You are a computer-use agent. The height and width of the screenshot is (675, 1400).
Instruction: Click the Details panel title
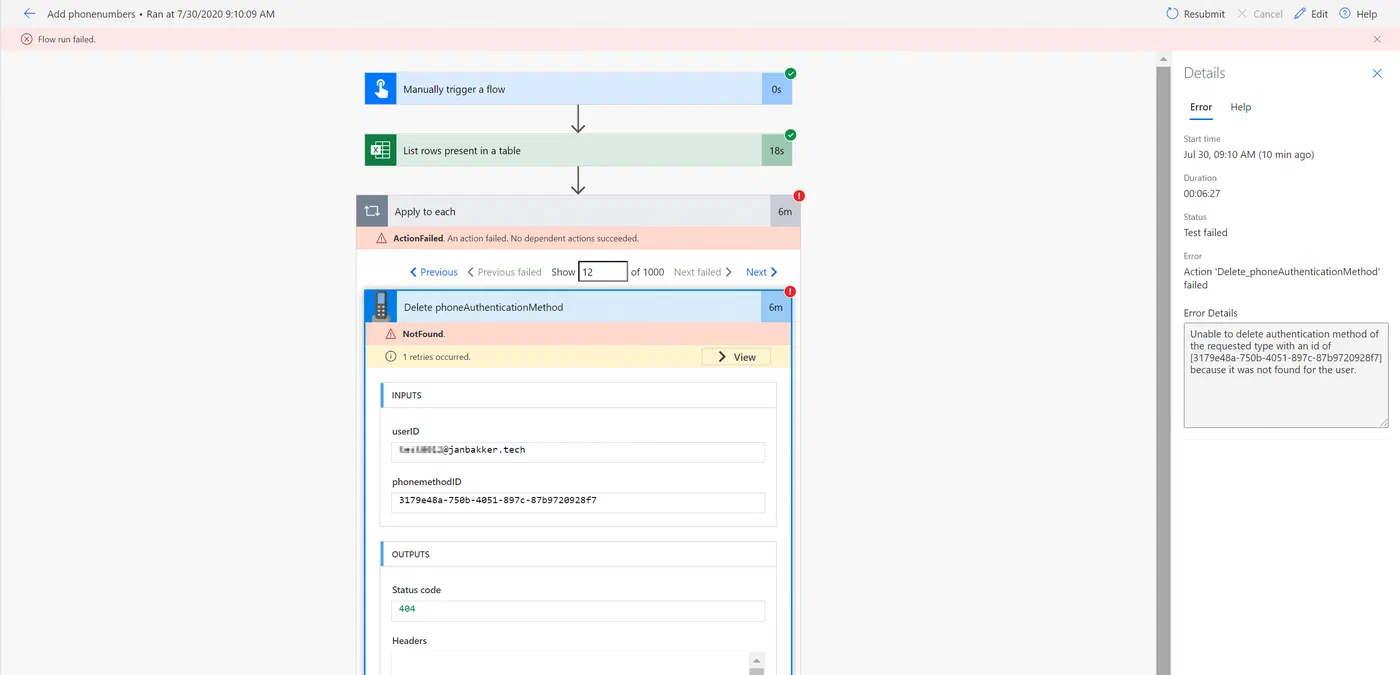pos(1204,73)
